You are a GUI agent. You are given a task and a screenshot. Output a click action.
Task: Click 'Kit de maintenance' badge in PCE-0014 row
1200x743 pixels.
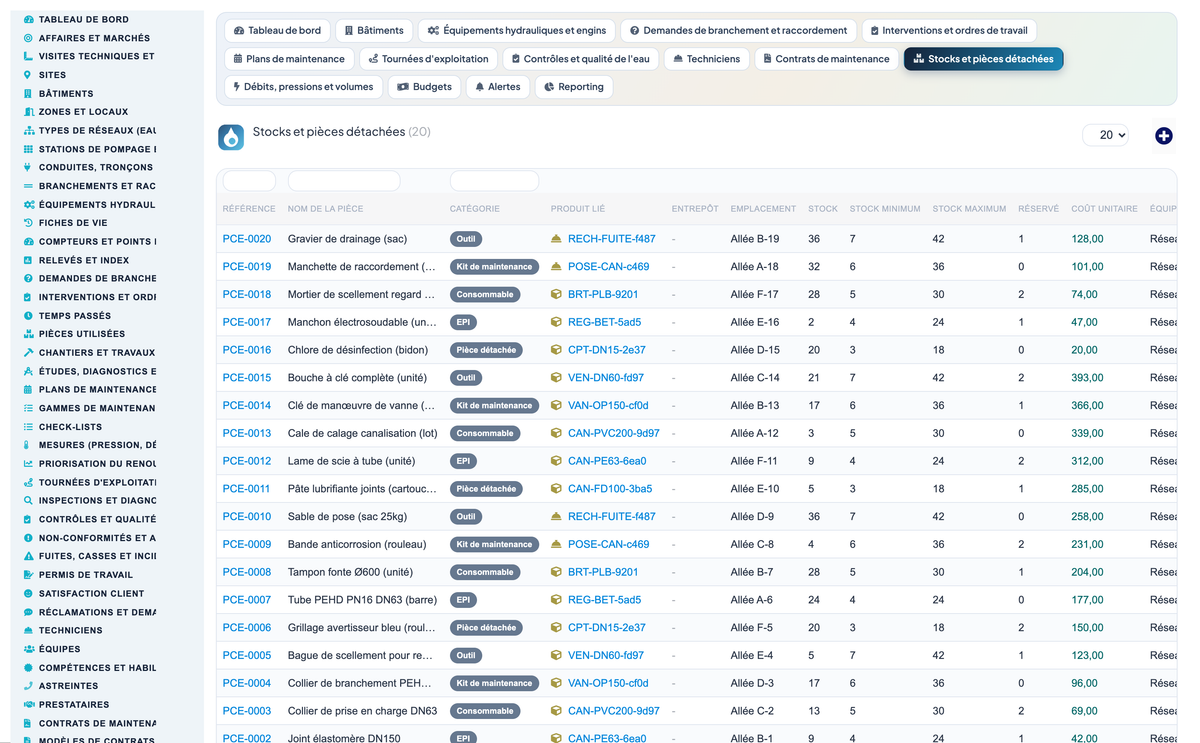494,406
